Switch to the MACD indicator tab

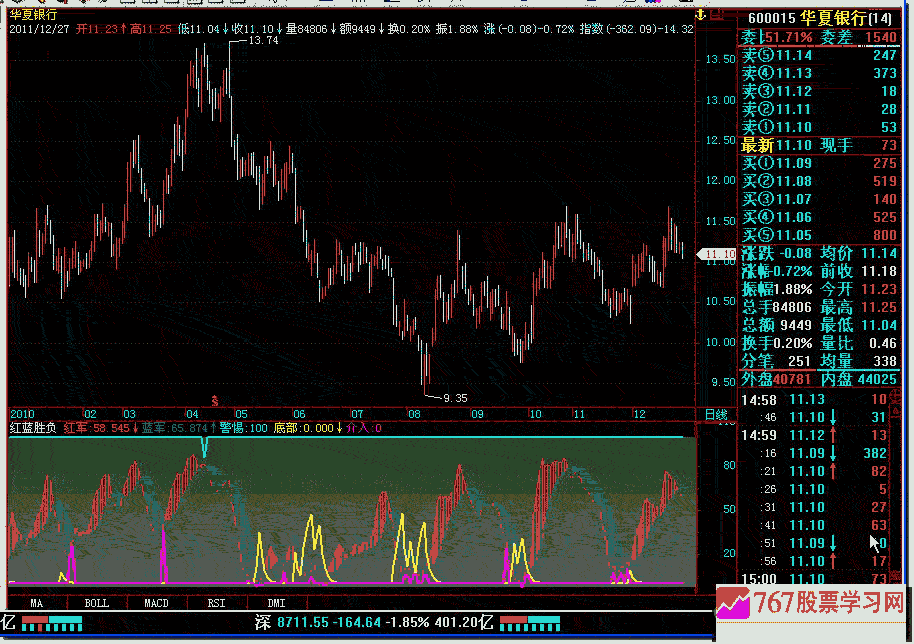click(x=156, y=603)
